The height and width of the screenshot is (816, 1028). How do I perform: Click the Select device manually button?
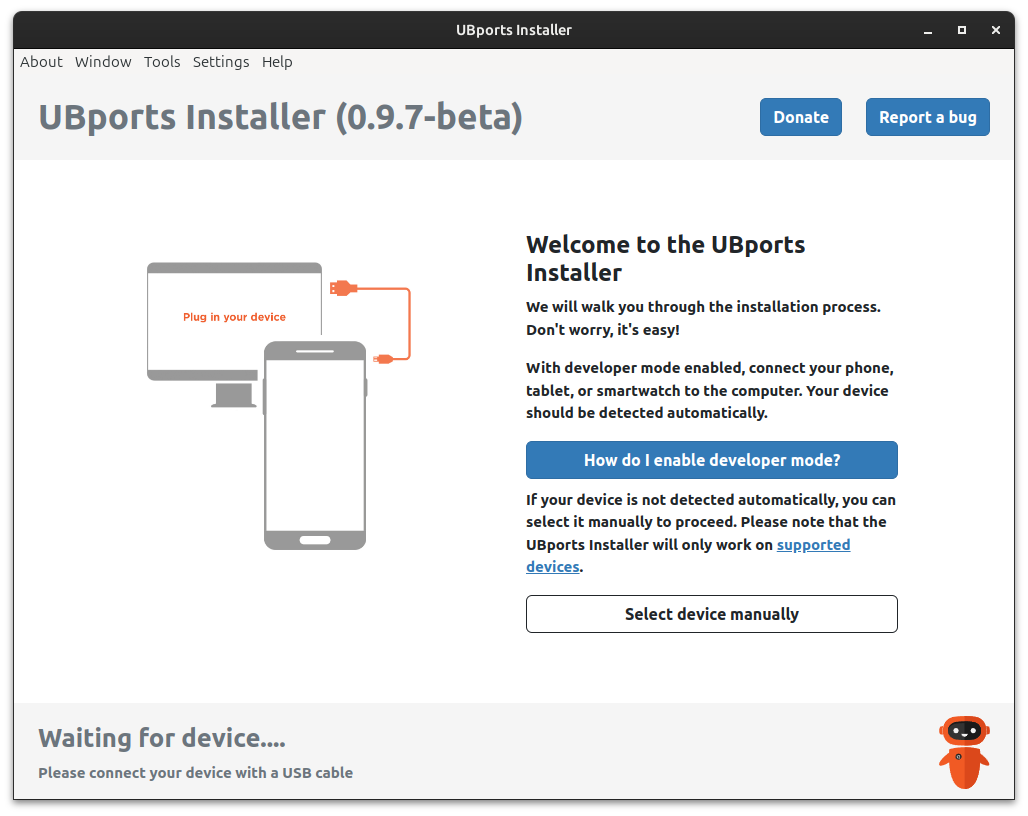711,614
